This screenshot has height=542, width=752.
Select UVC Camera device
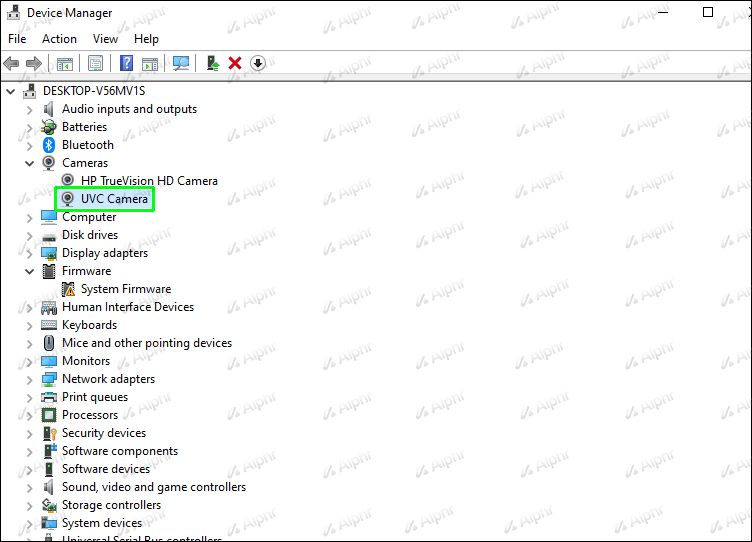[114, 199]
